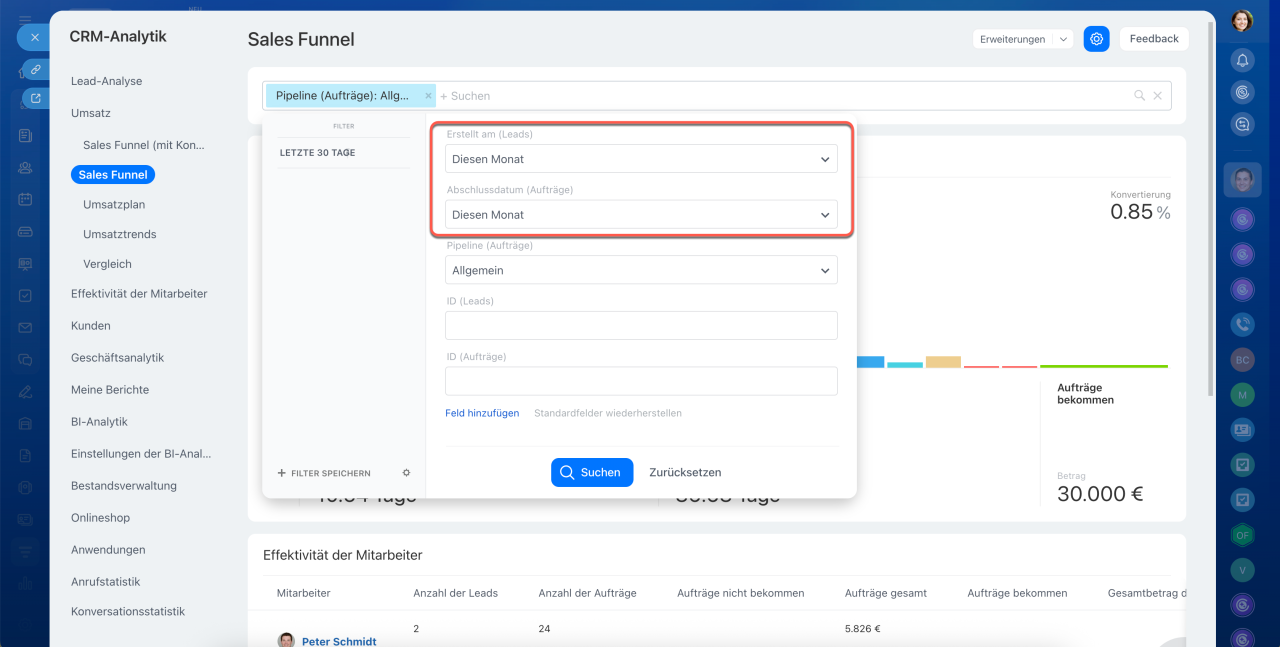Viewport: 1280px width, 647px height.
Task: Click the magnifier icon in search bar
Action: click(x=1139, y=96)
